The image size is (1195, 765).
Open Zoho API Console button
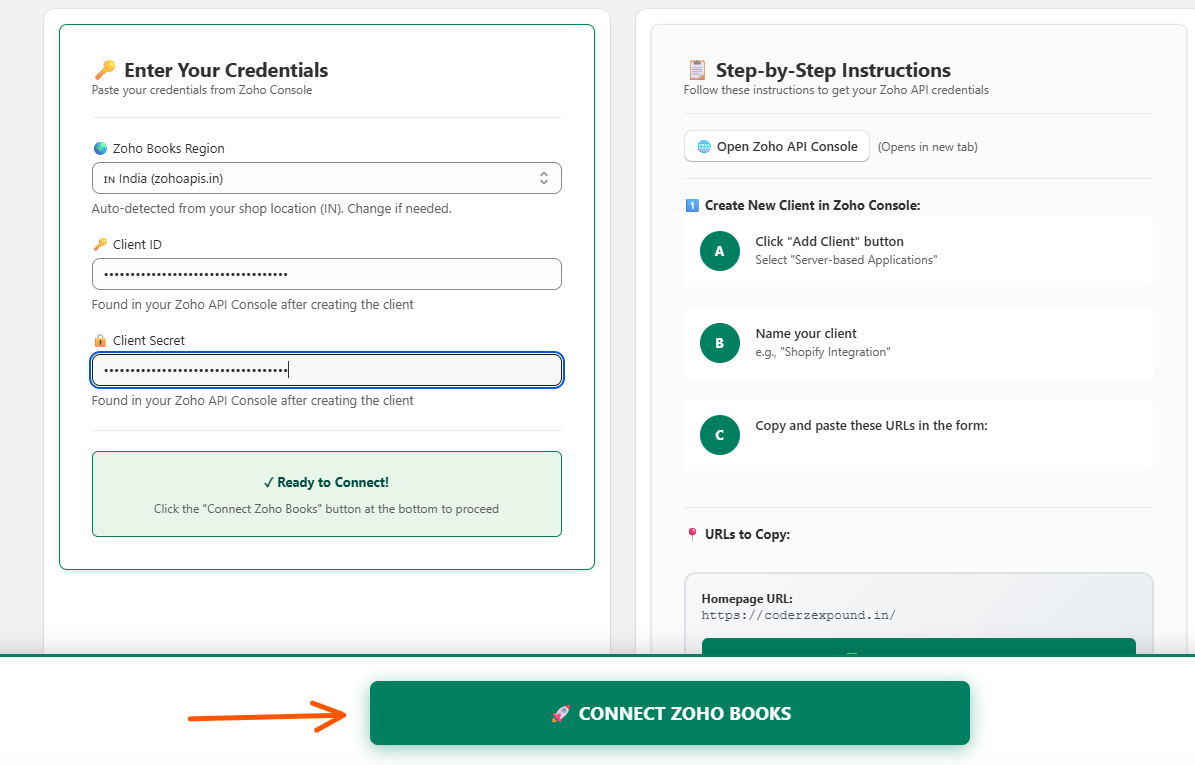click(776, 146)
